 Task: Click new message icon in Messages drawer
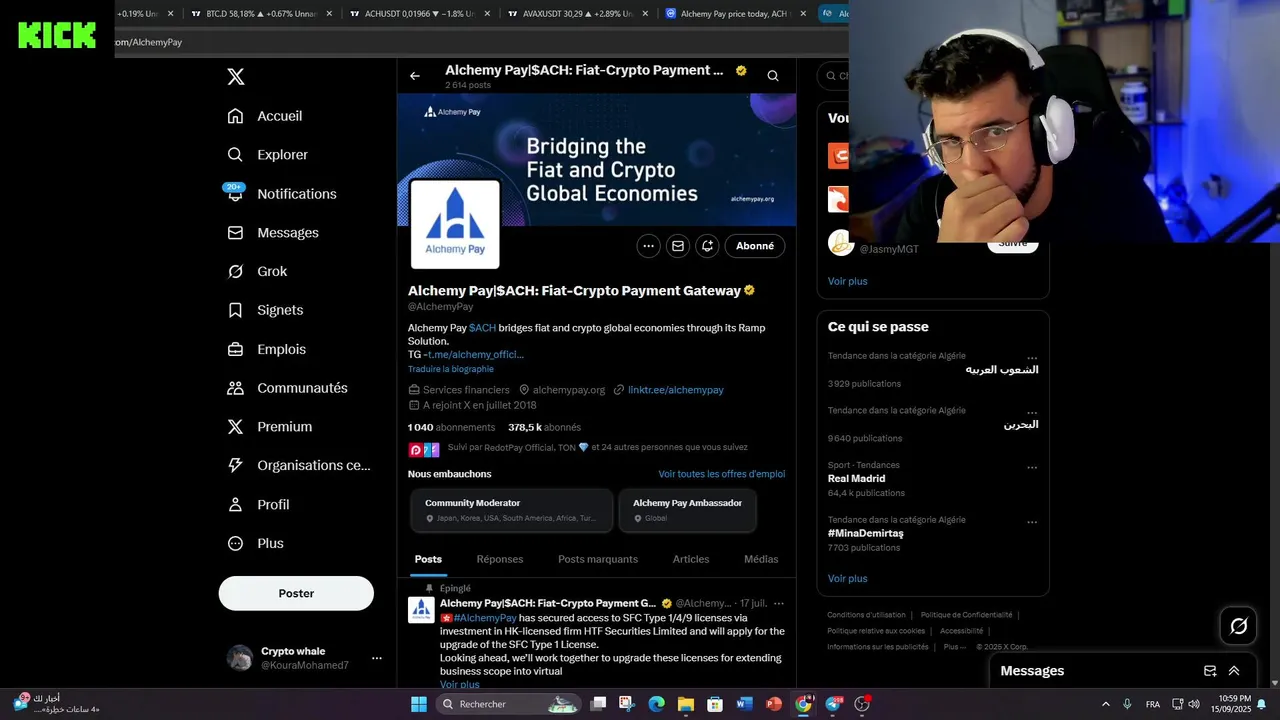pos(1210,671)
